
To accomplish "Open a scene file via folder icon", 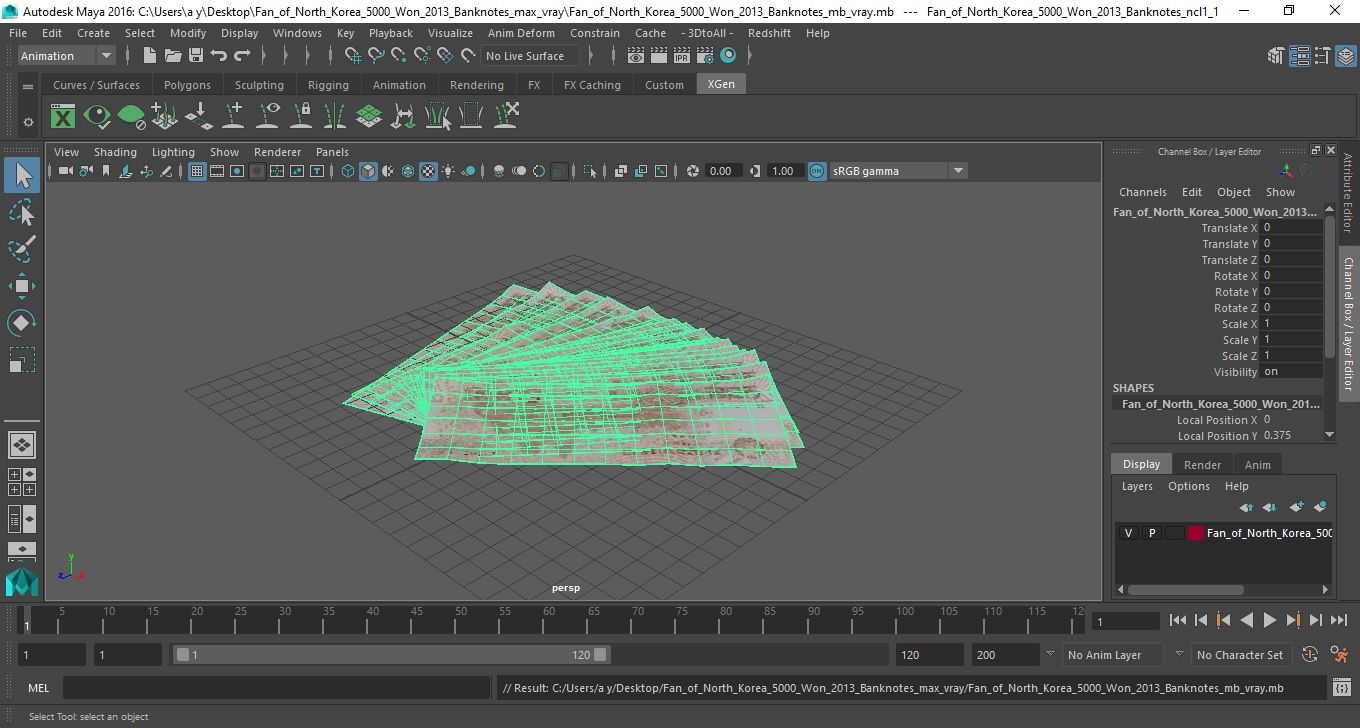I will [x=173, y=56].
